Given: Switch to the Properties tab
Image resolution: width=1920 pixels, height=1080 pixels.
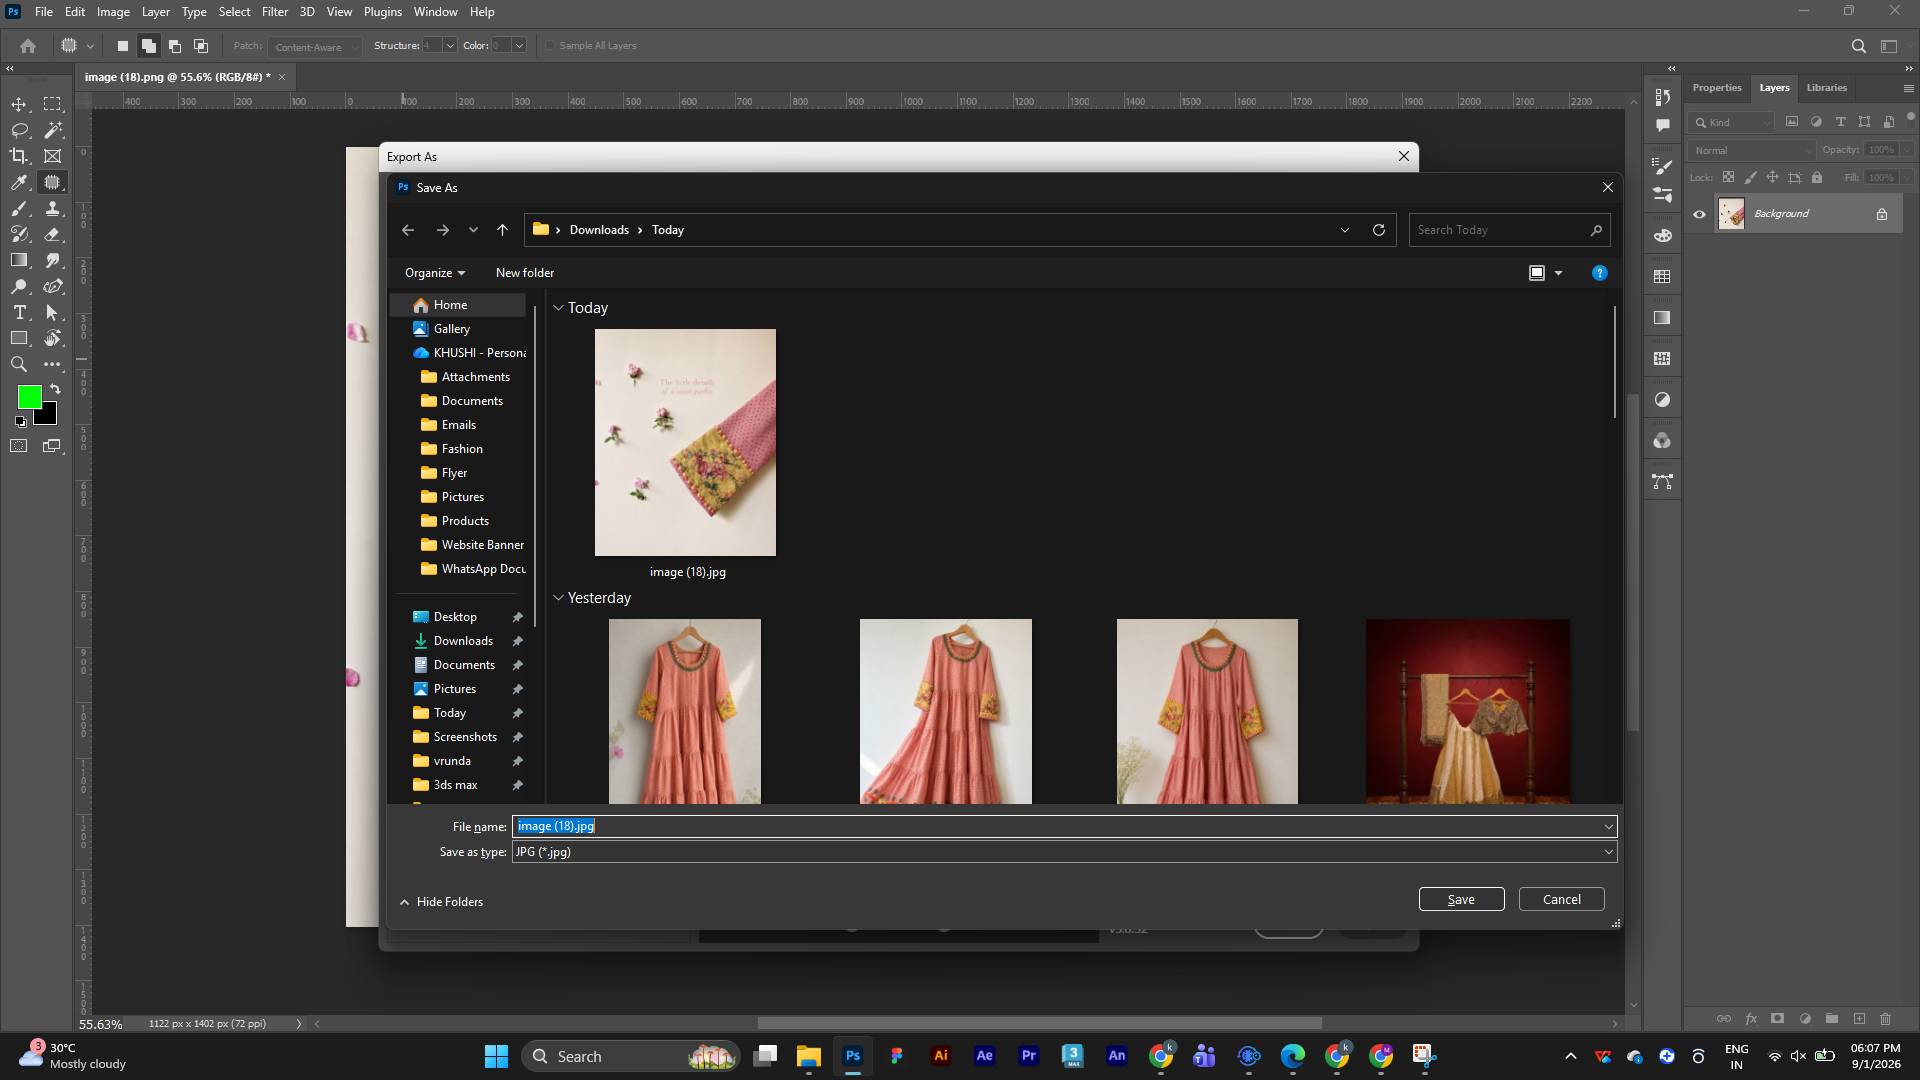Looking at the screenshot, I should tap(1717, 88).
